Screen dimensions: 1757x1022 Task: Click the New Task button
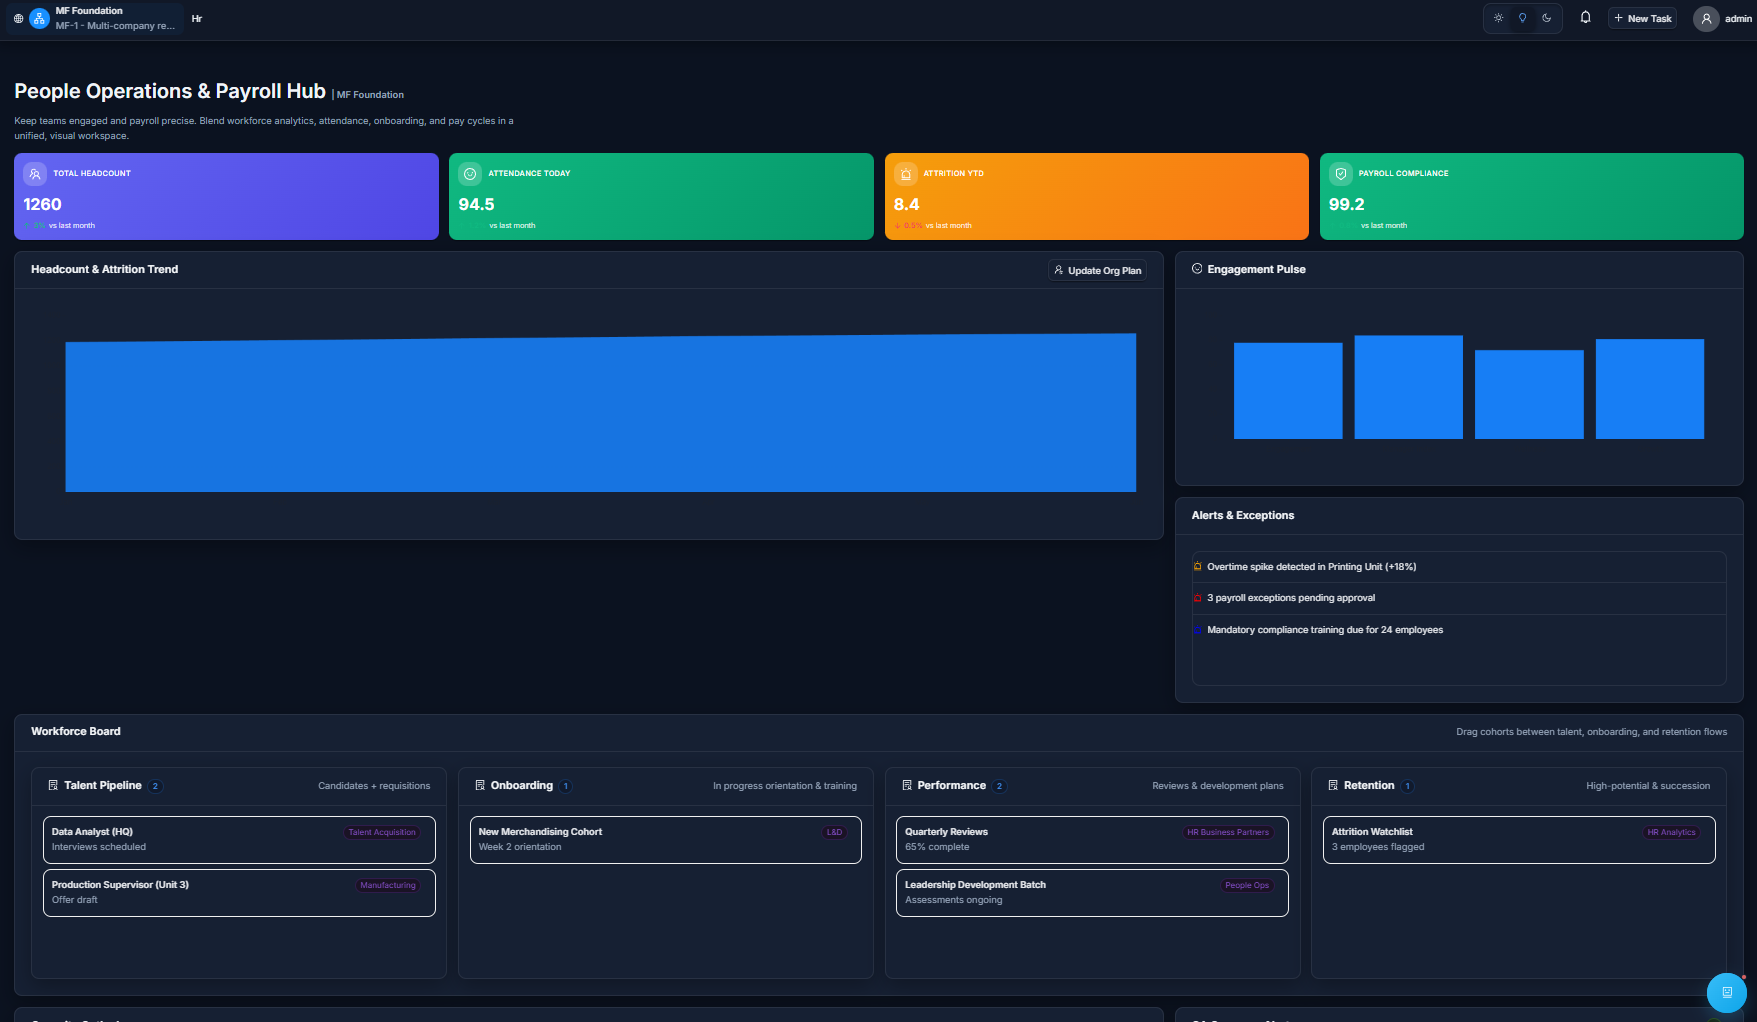point(1642,17)
